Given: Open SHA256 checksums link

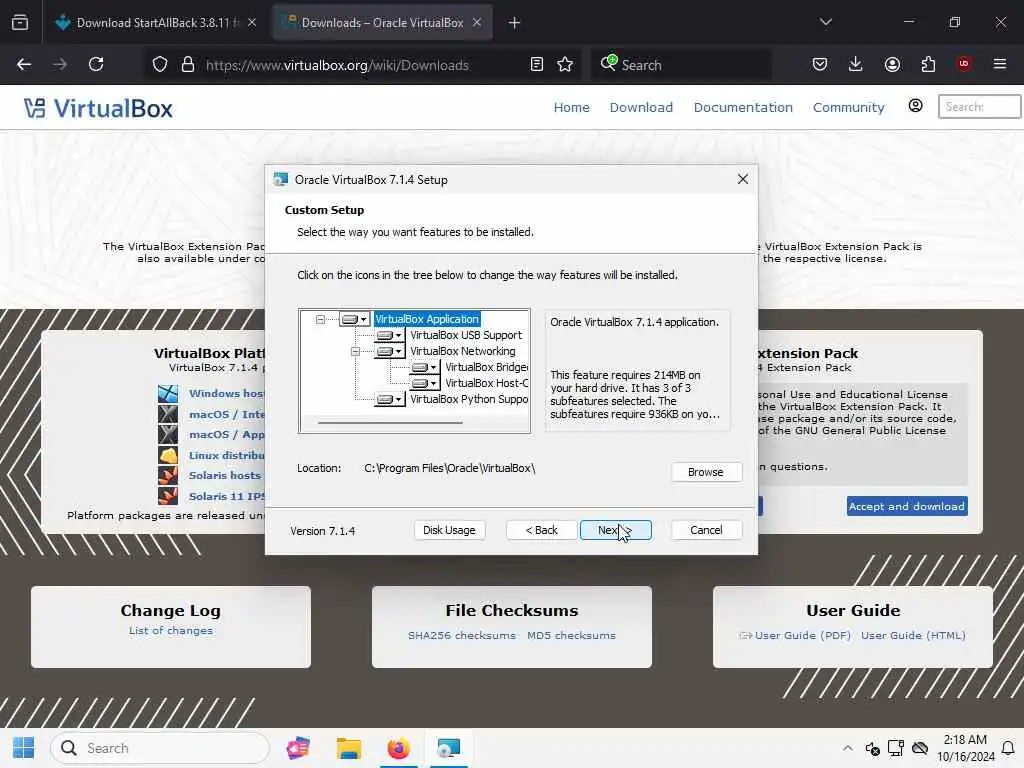Looking at the screenshot, I should pos(462,635).
